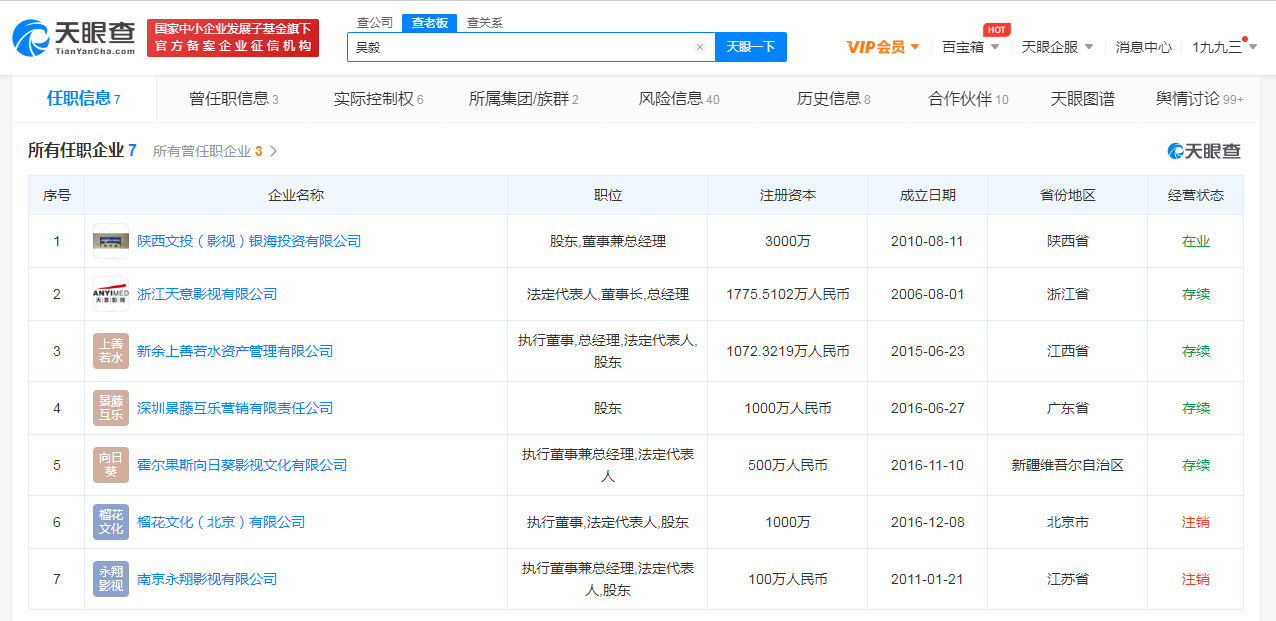1276x621 pixels.
Task: Open logo of 陕西文投（影视）银海投资有限公司
Action: point(111,241)
